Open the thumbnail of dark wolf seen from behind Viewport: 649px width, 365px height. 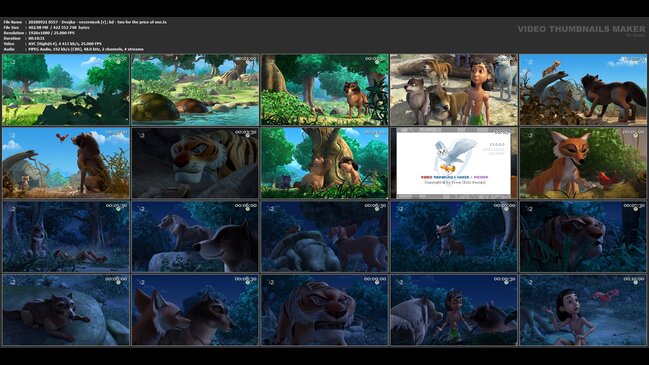(583, 89)
